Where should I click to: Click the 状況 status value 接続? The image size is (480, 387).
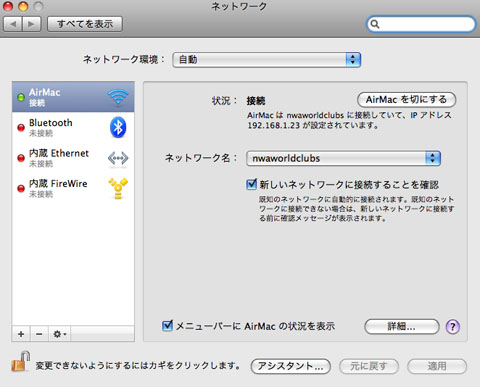[256, 101]
